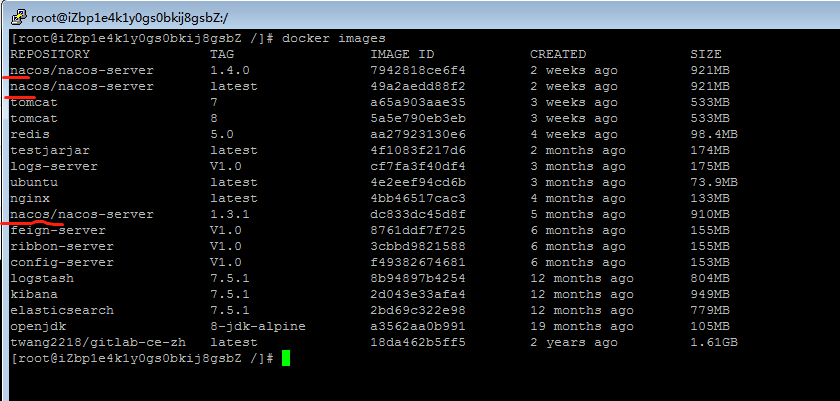Click image ID 18da462b5ff5
This screenshot has width=840, height=401.
coord(418,342)
